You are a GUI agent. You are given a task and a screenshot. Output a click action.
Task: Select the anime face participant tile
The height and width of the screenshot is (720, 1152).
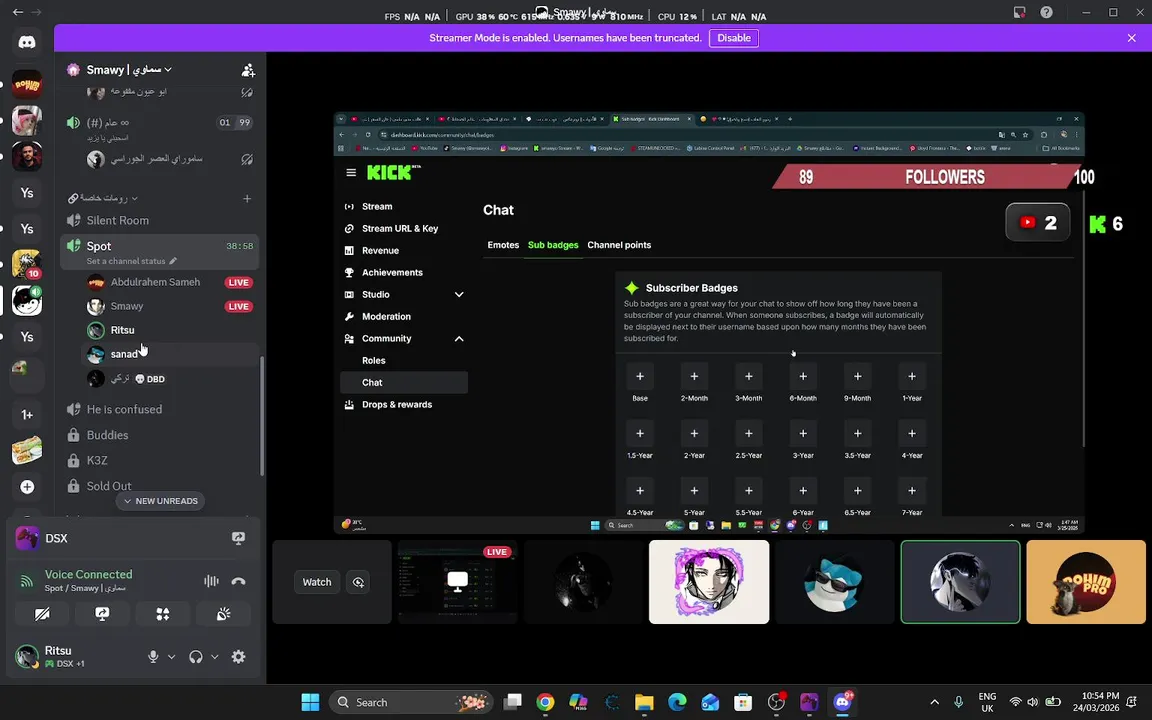point(709,582)
